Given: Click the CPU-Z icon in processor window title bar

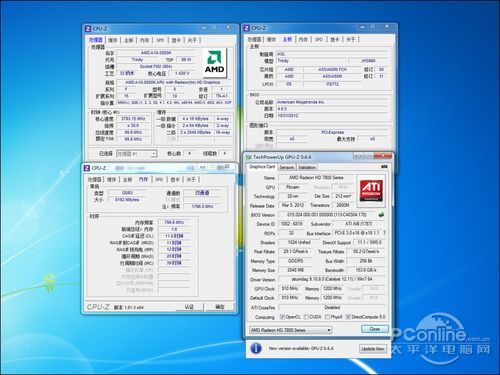Looking at the screenshot, I should 88,29.
